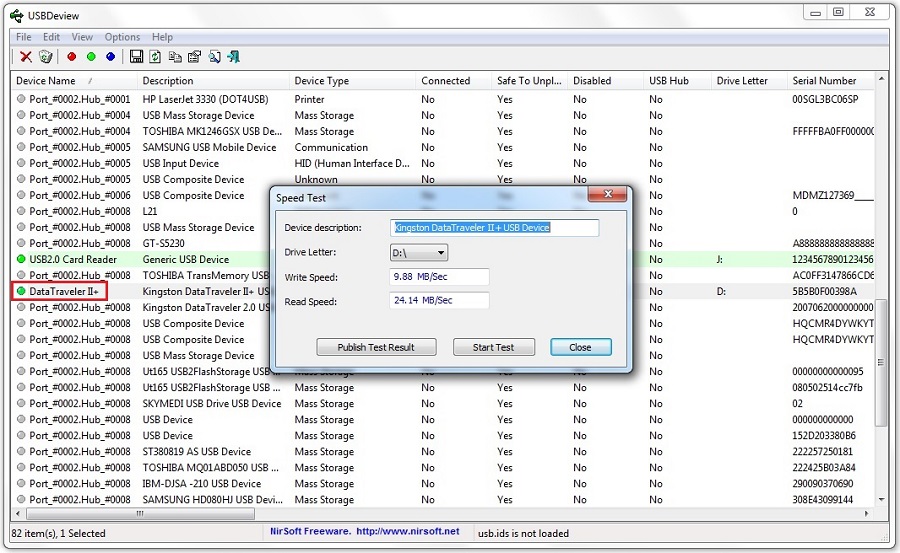Screen dimensions: 900x553
Task: Select the USB2.0 Card Reader row
Action: pyautogui.click(x=443, y=259)
